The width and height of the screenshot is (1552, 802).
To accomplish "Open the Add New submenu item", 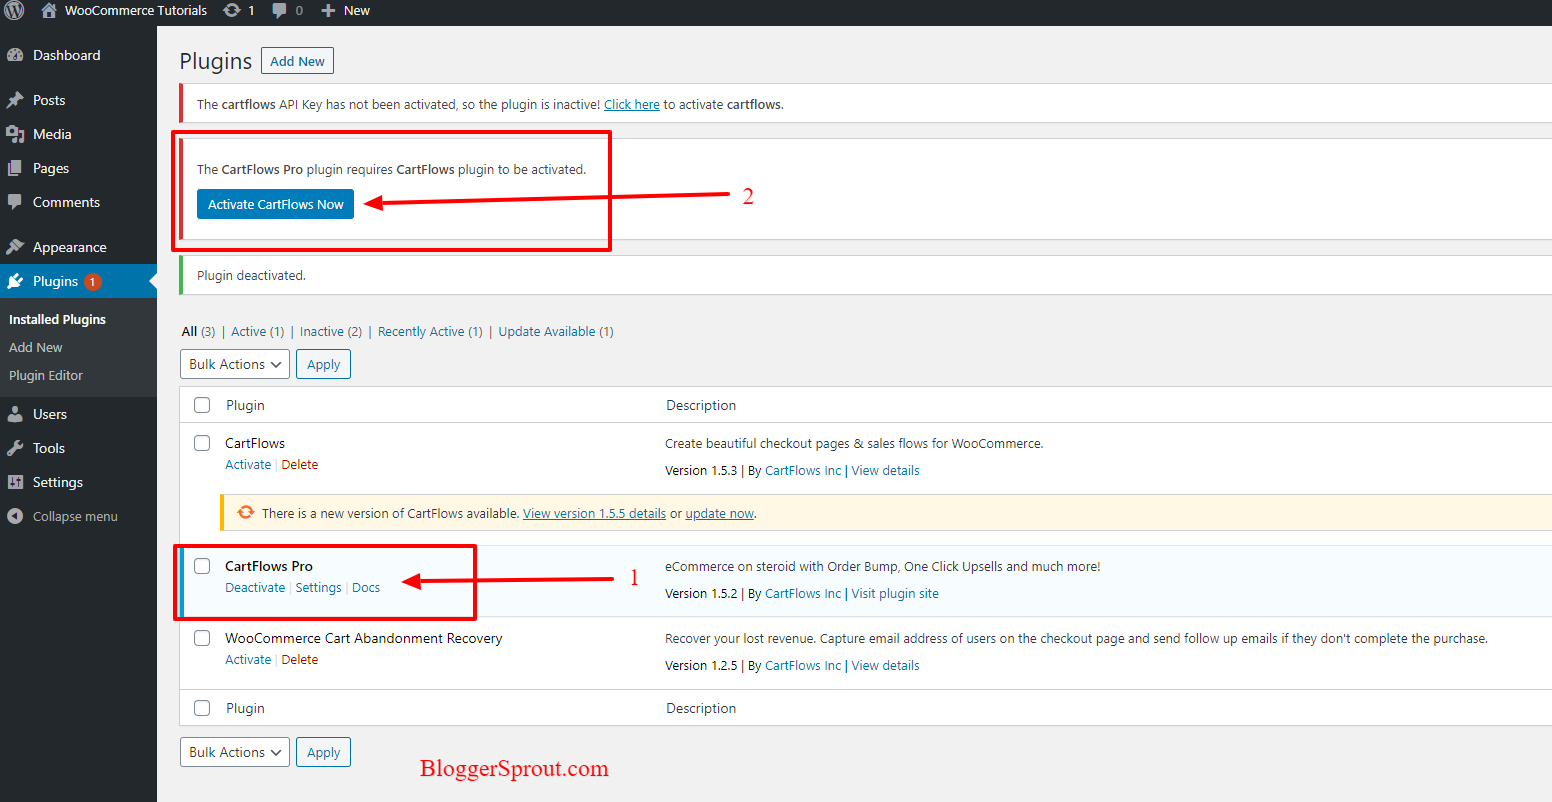I will (36, 347).
